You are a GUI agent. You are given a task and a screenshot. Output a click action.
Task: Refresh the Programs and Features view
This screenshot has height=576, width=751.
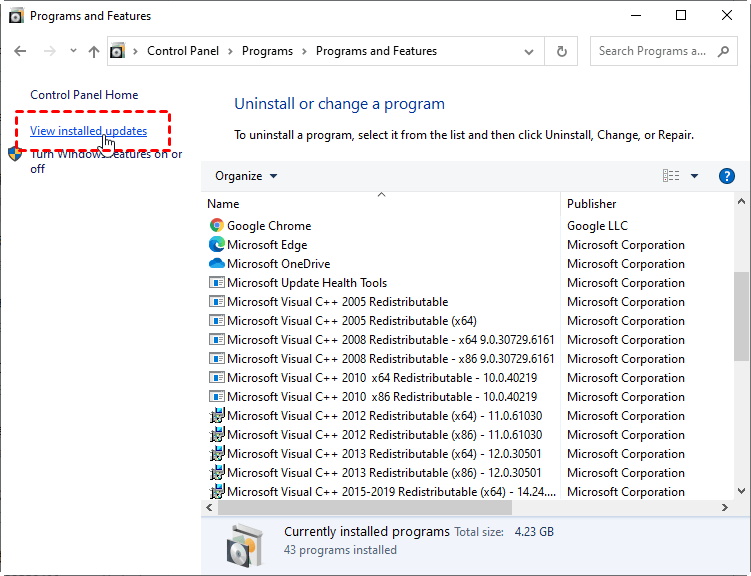click(x=561, y=51)
